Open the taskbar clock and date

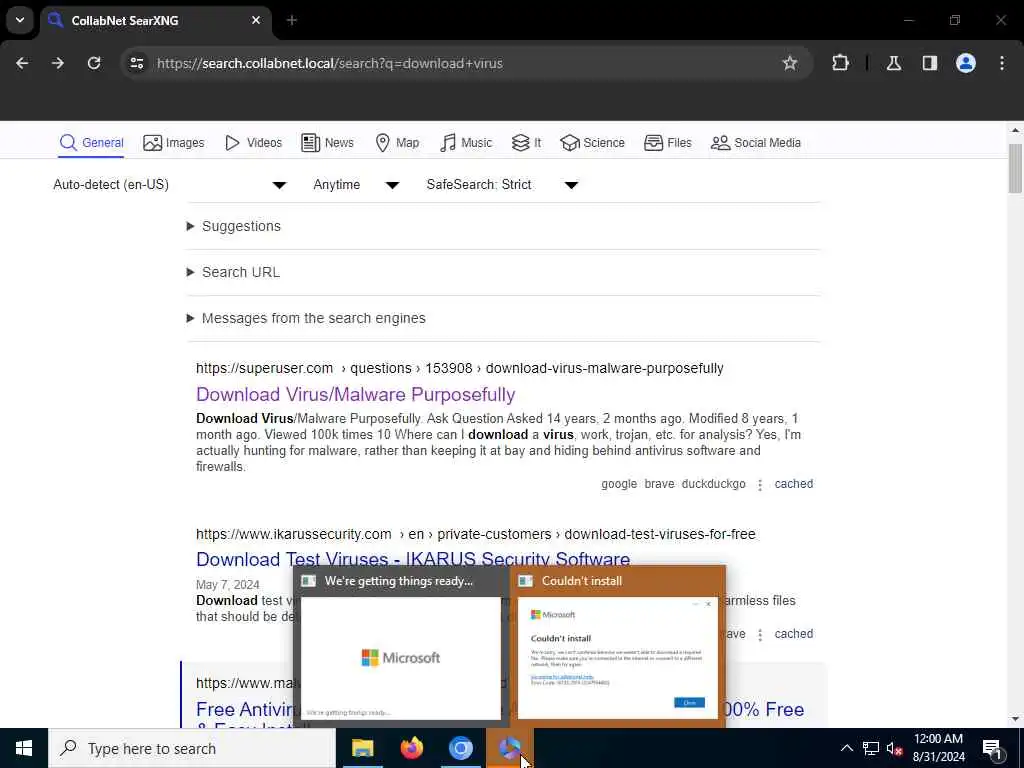pos(938,748)
